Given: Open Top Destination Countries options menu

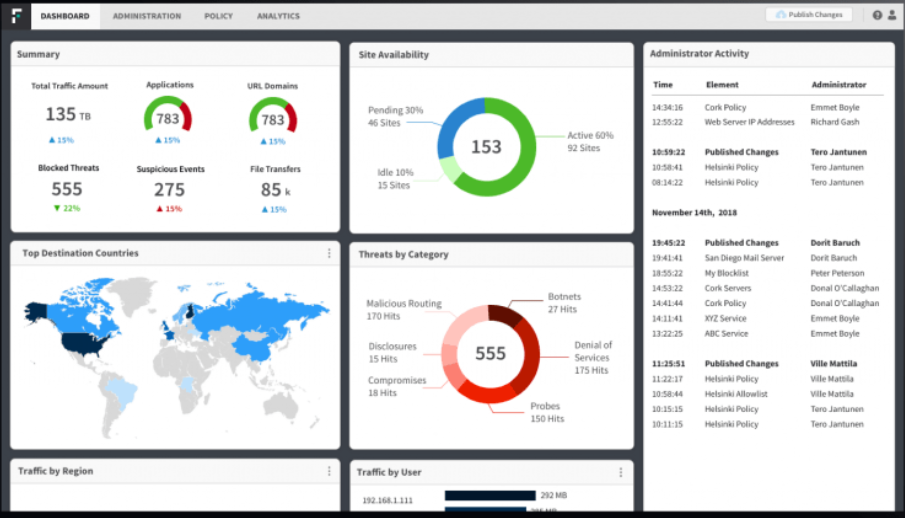Looking at the screenshot, I should pyautogui.click(x=329, y=253).
